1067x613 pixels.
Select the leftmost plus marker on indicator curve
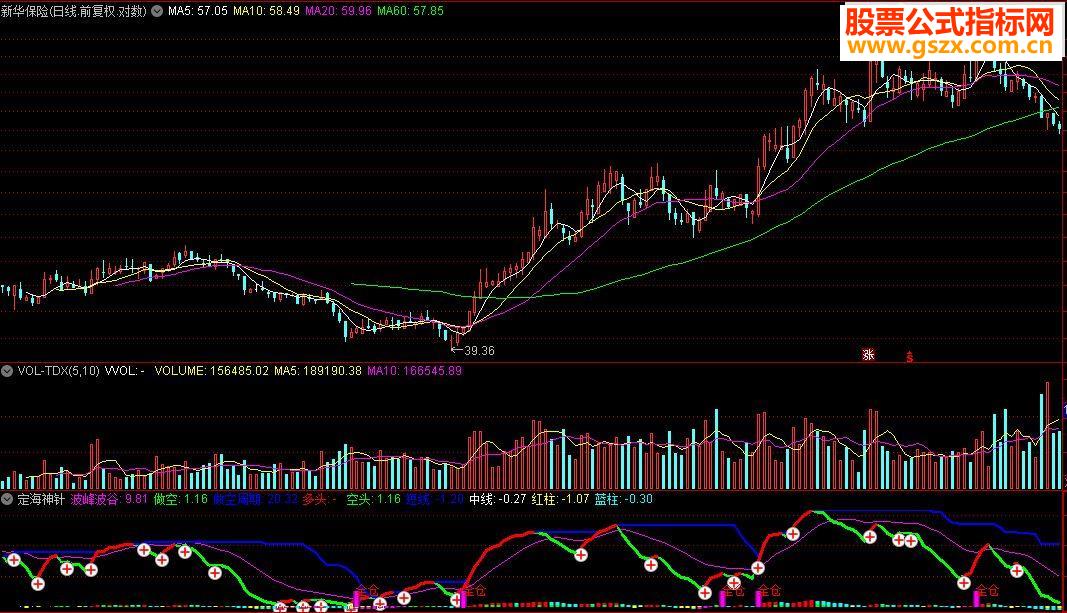click(x=14, y=560)
